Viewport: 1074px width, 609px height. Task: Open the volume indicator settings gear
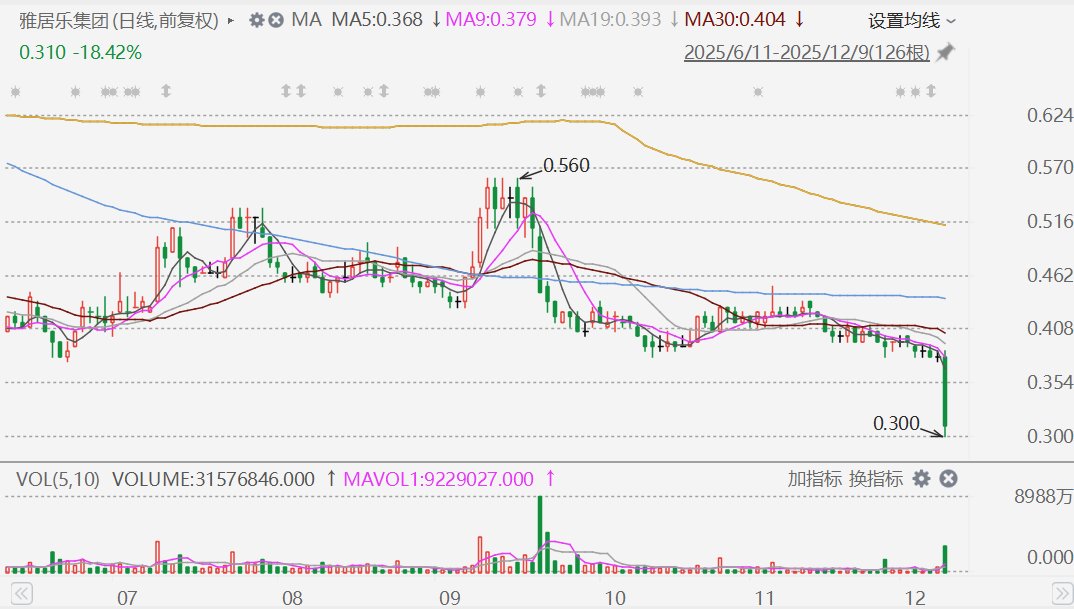point(922,478)
